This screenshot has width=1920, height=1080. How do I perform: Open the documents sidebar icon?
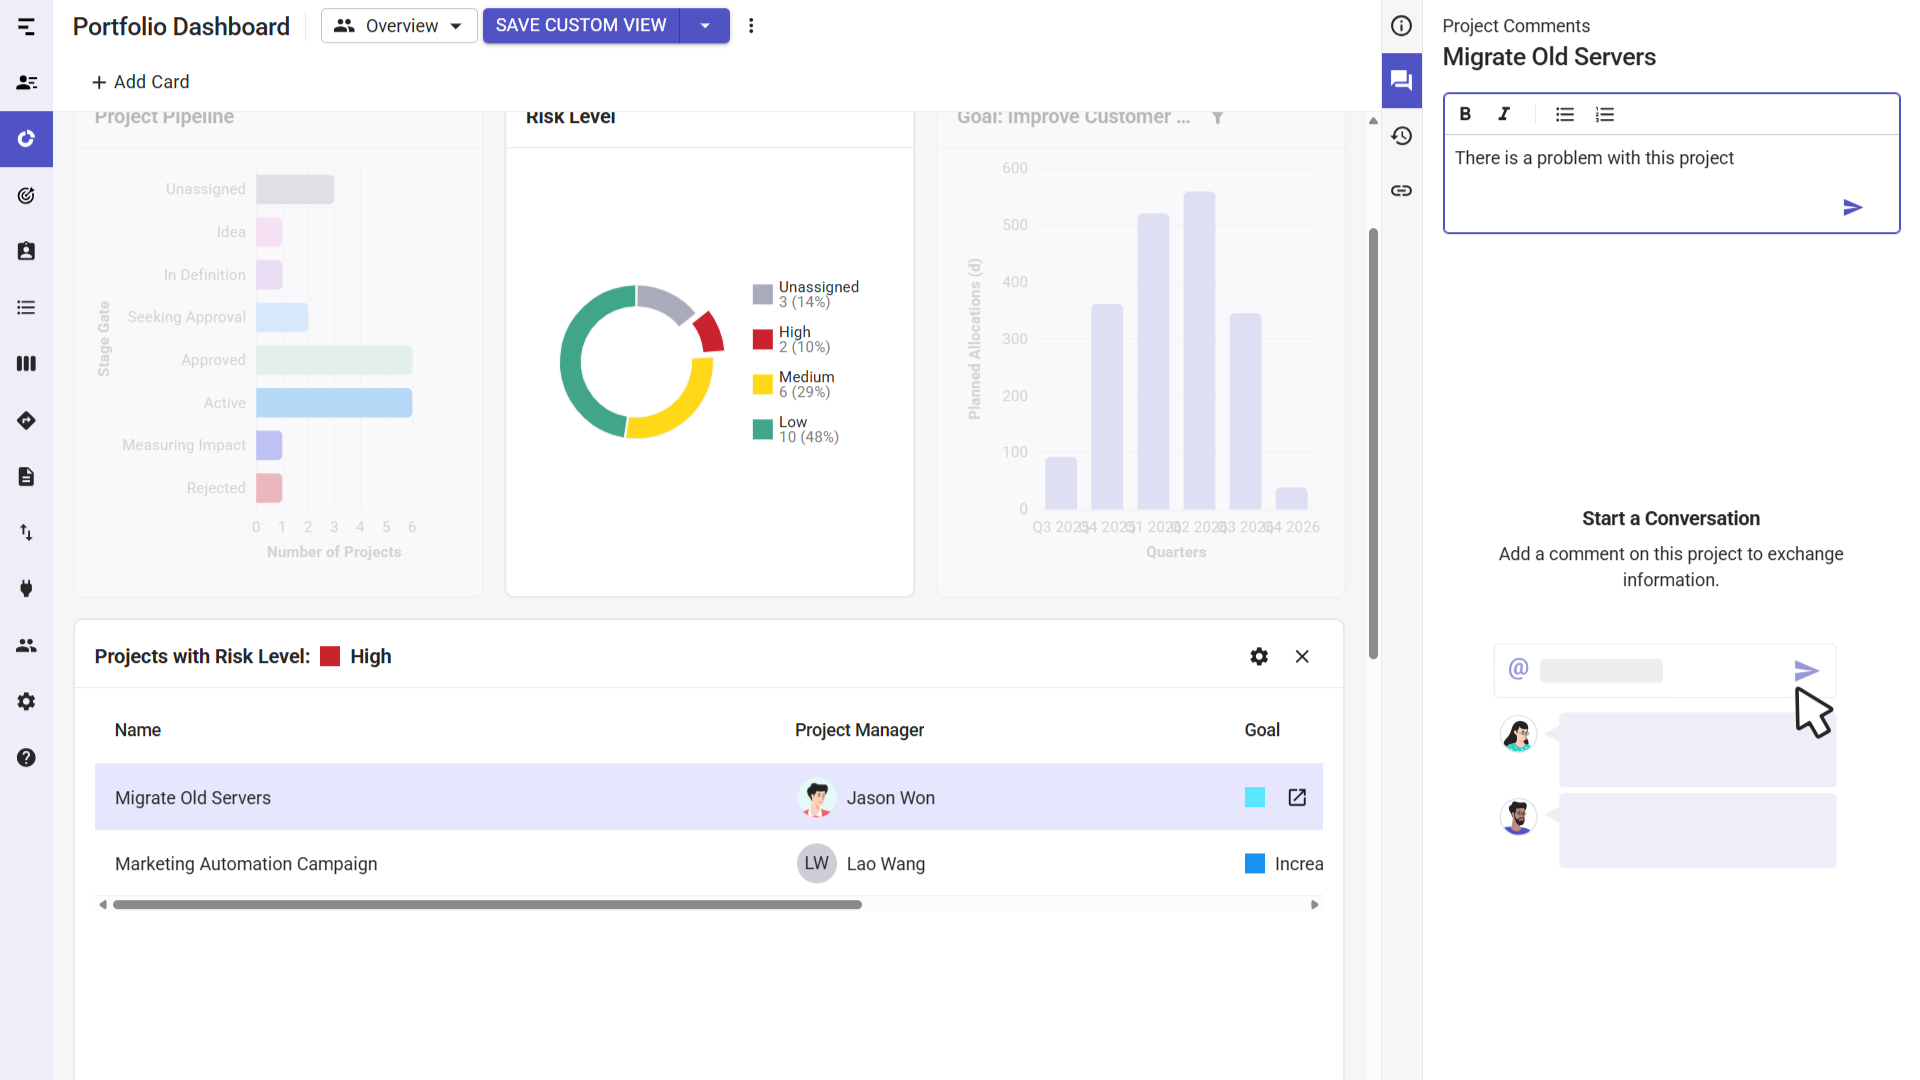(26, 476)
